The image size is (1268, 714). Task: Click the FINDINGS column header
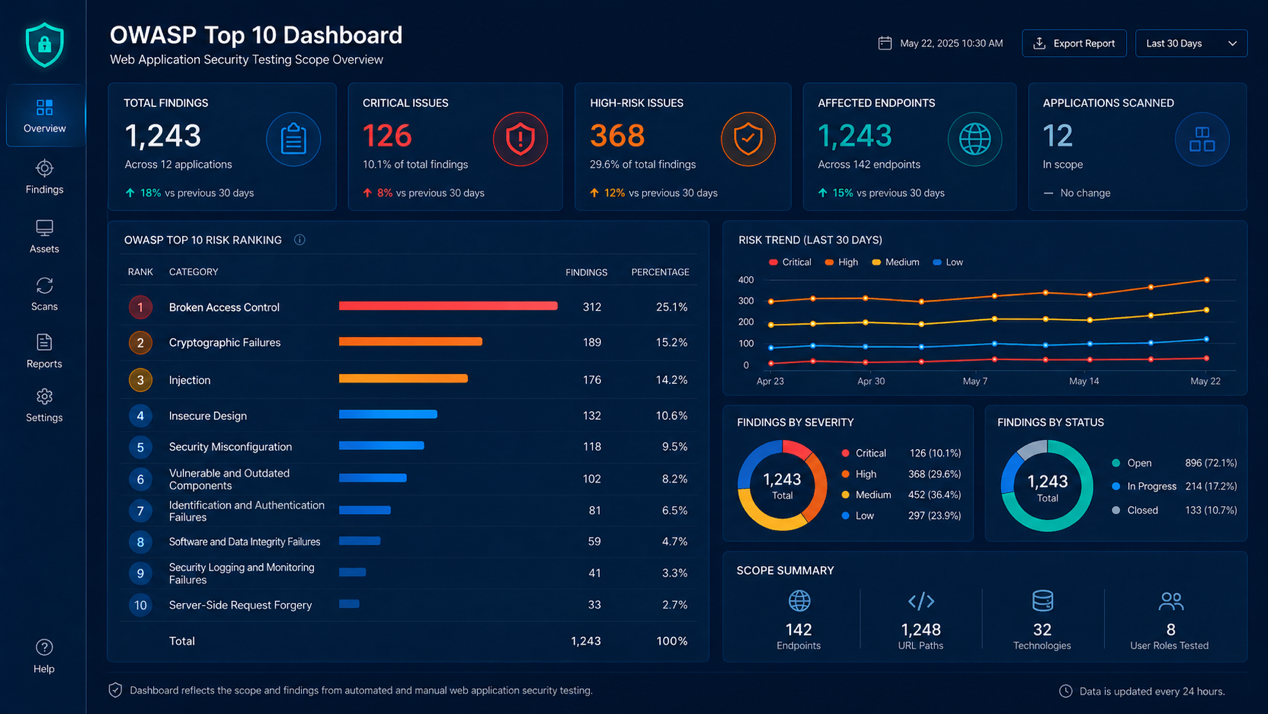[x=586, y=272]
